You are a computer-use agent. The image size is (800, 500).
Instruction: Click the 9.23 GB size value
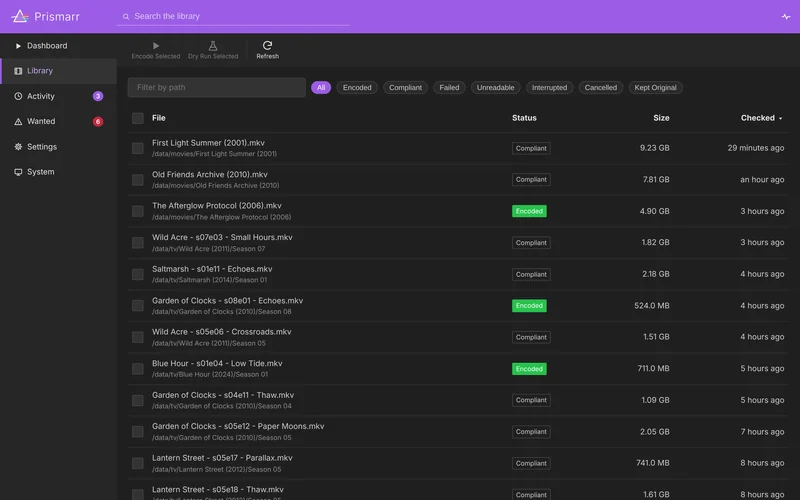coord(655,148)
